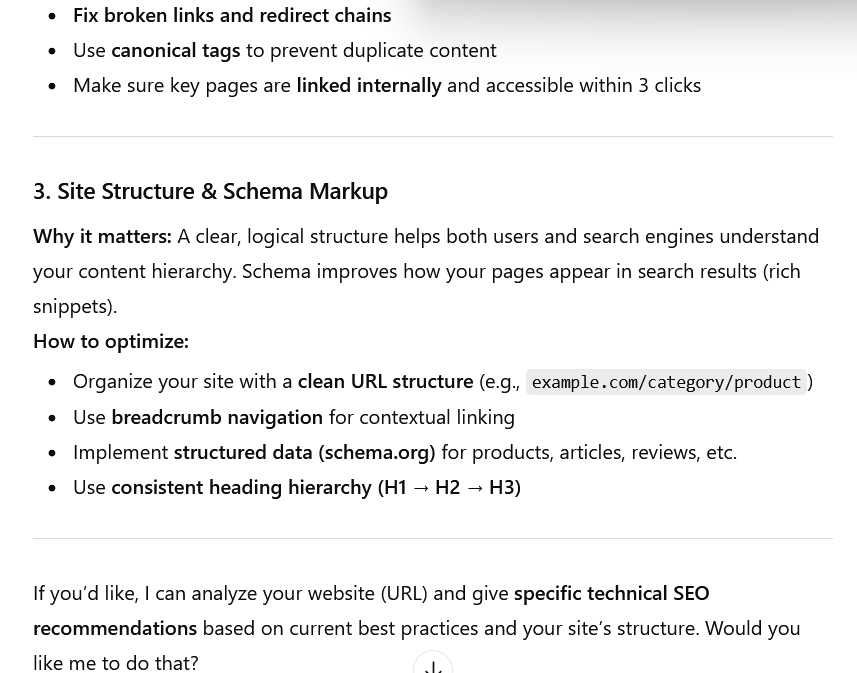Click the bold word "recommendations" in the last paragraph
The height and width of the screenshot is (673, 857).
[115, 628]
